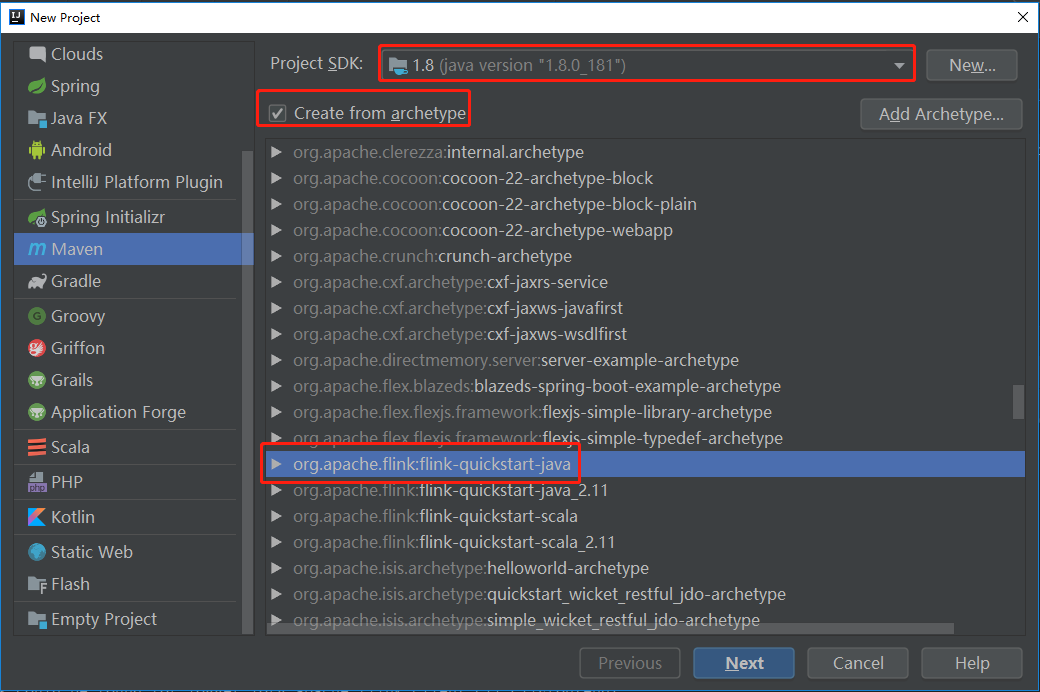Choose the PHP icon
Screen dimensions: 1040x692
[x=37, y=482]
